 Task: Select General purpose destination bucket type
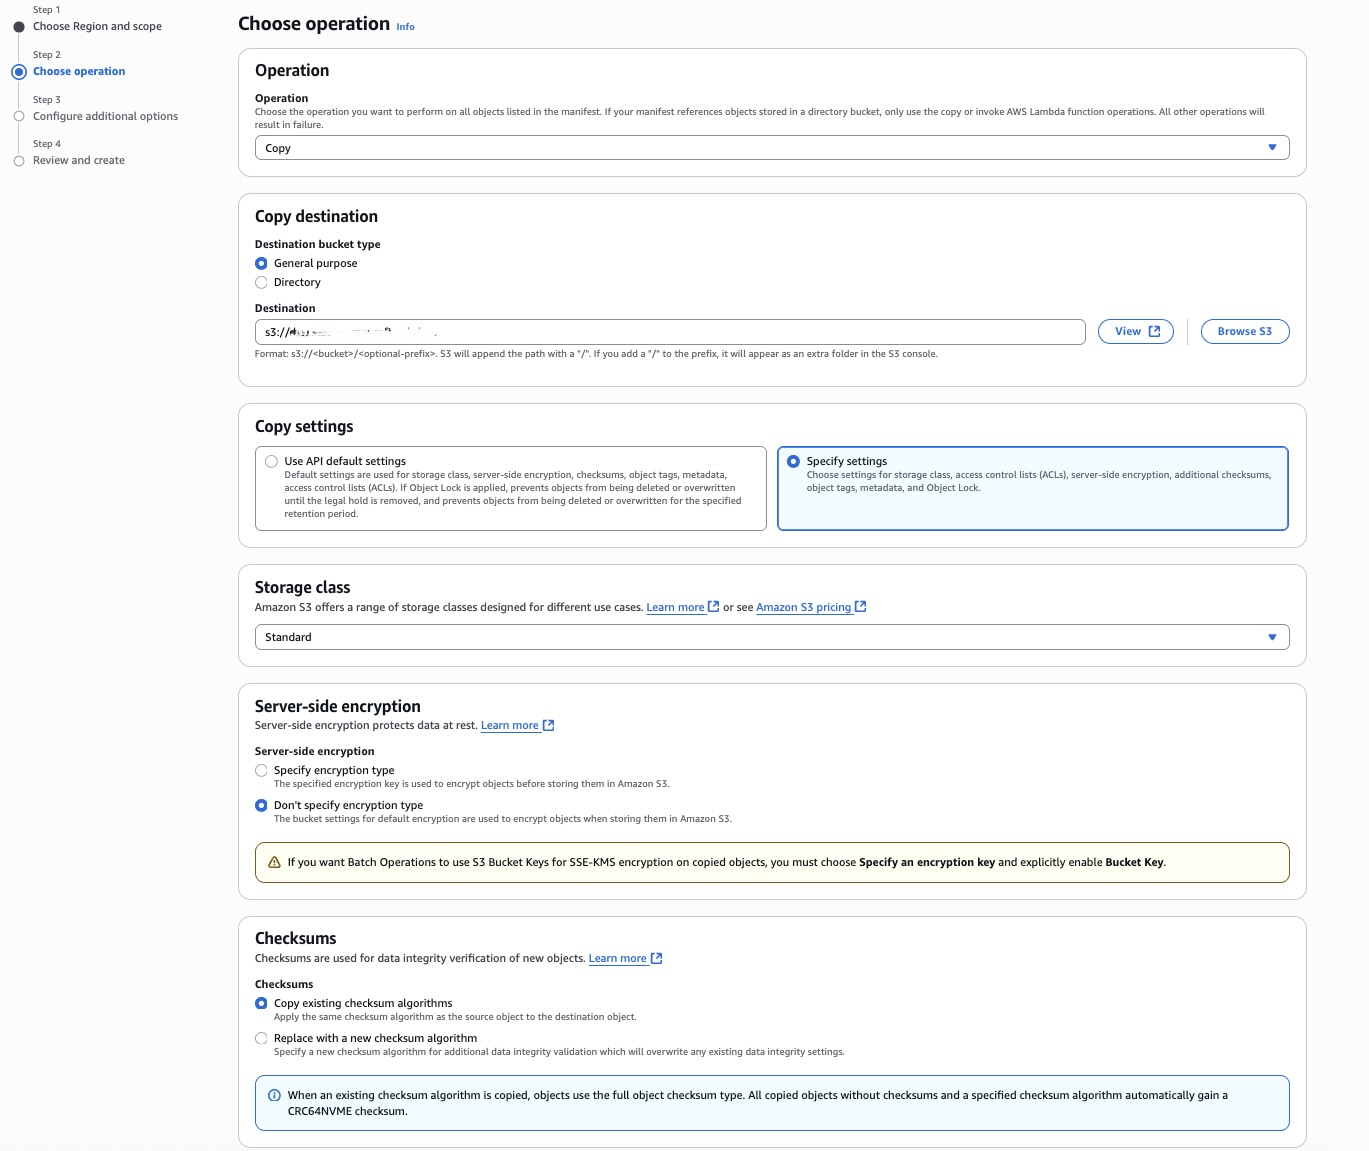(x=262, y=264)
